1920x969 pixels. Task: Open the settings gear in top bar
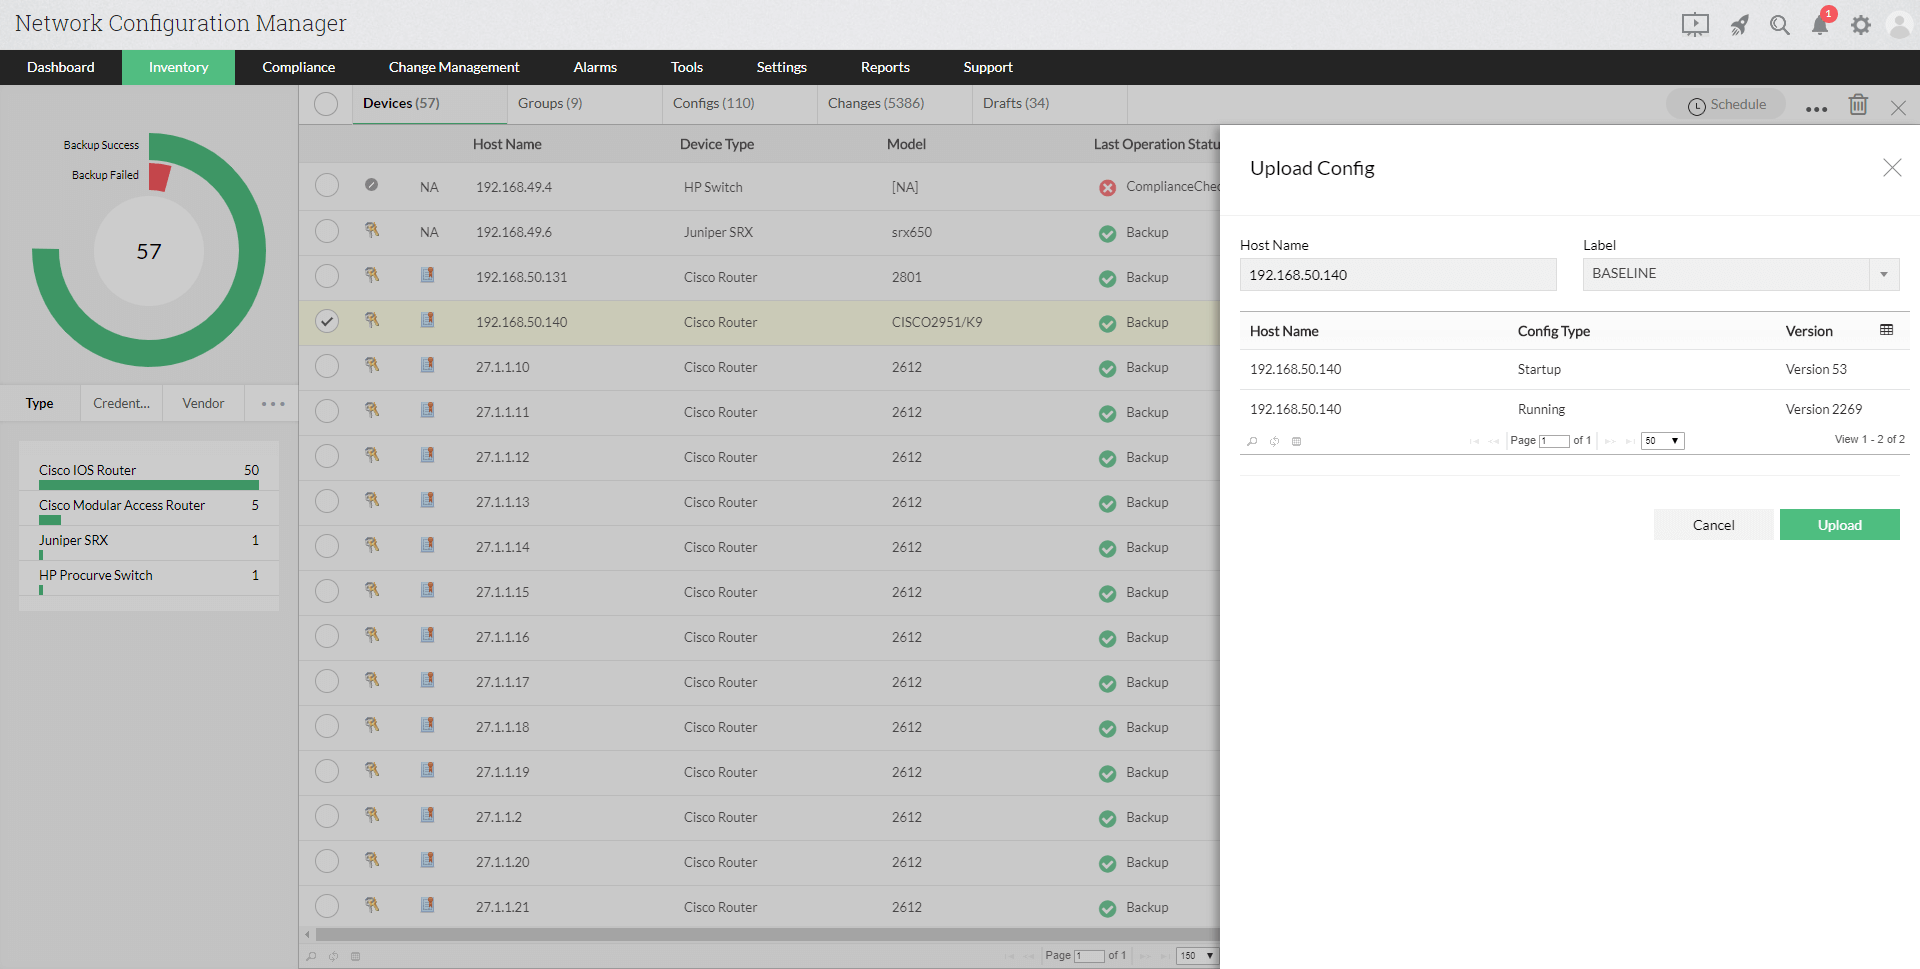tap(1861, 24)
